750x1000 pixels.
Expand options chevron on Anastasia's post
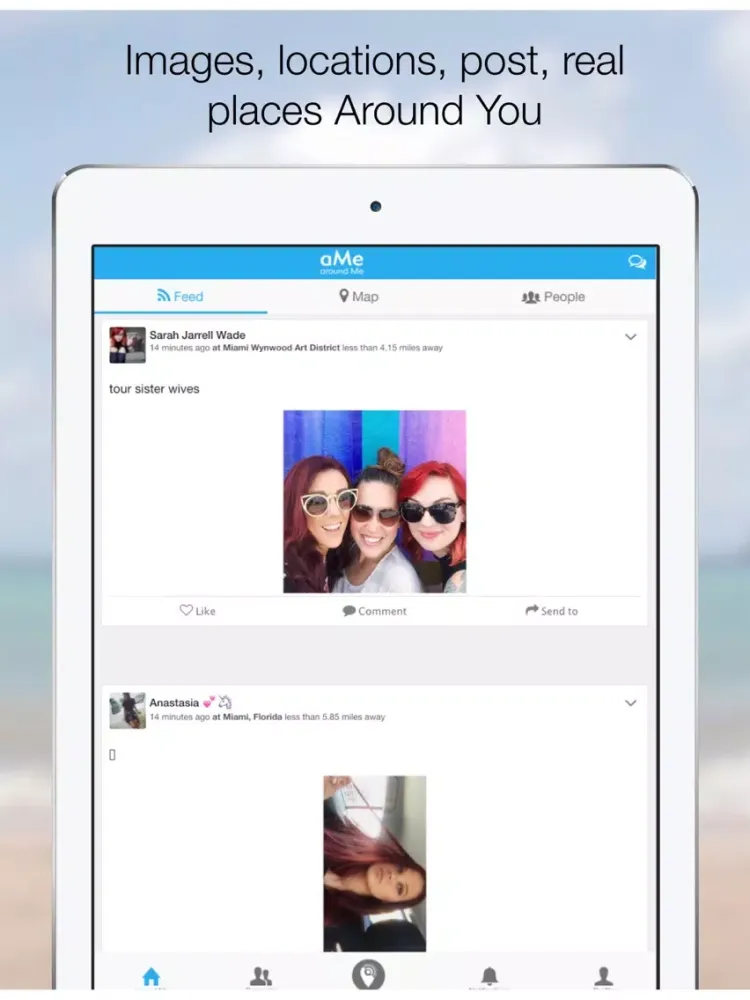(x=631, y=703)
